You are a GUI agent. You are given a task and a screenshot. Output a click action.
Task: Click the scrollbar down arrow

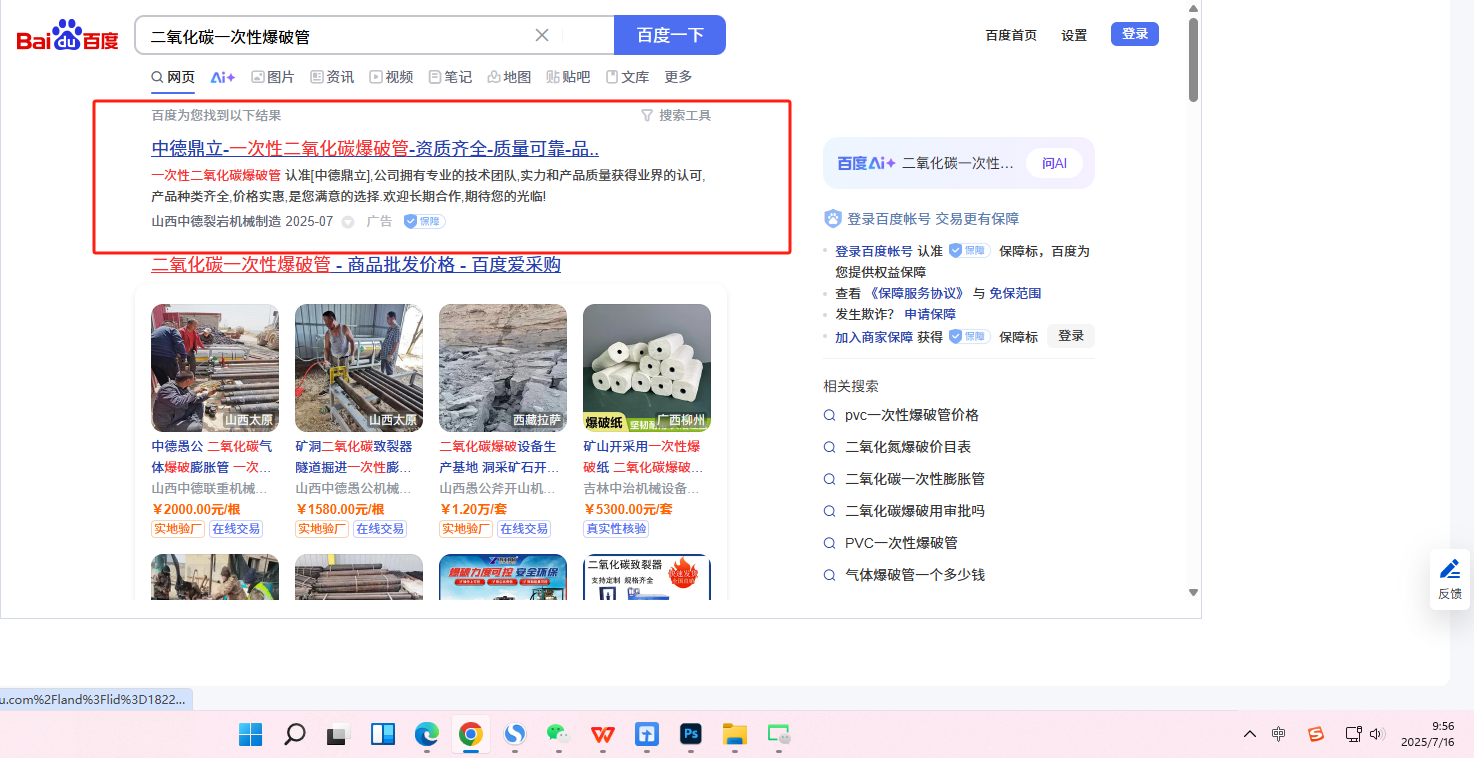point(1193,592)
